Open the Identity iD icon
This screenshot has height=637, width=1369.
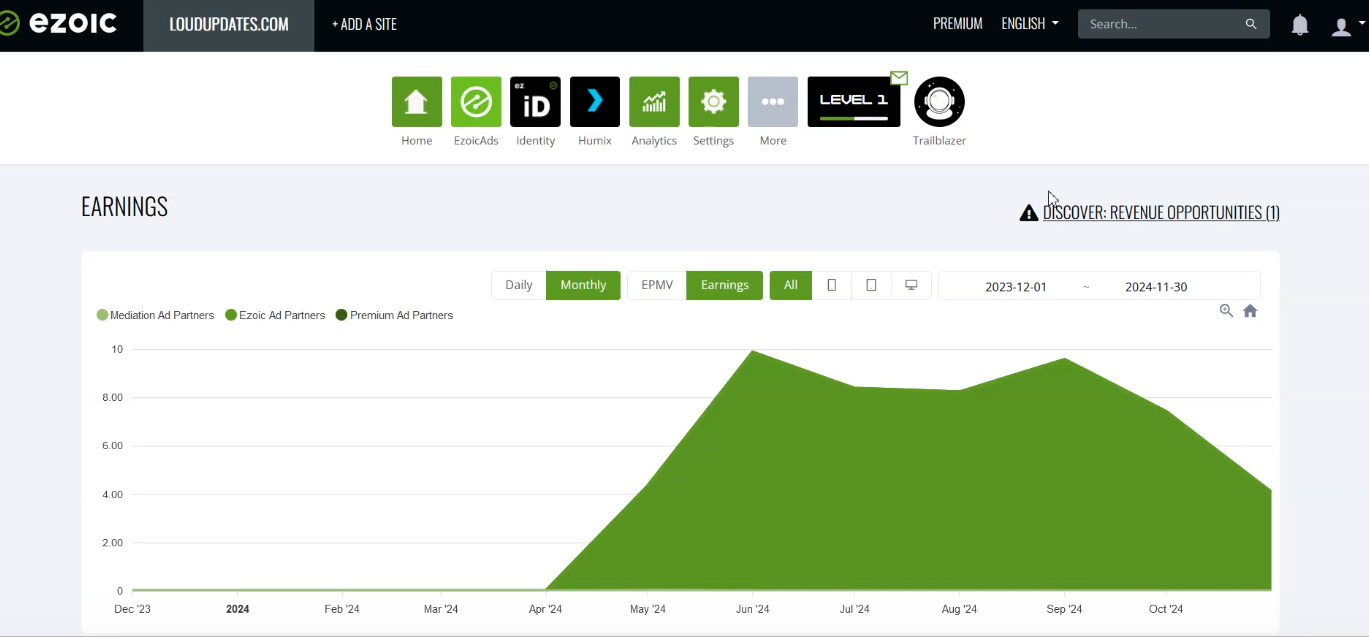click(535, 102)
